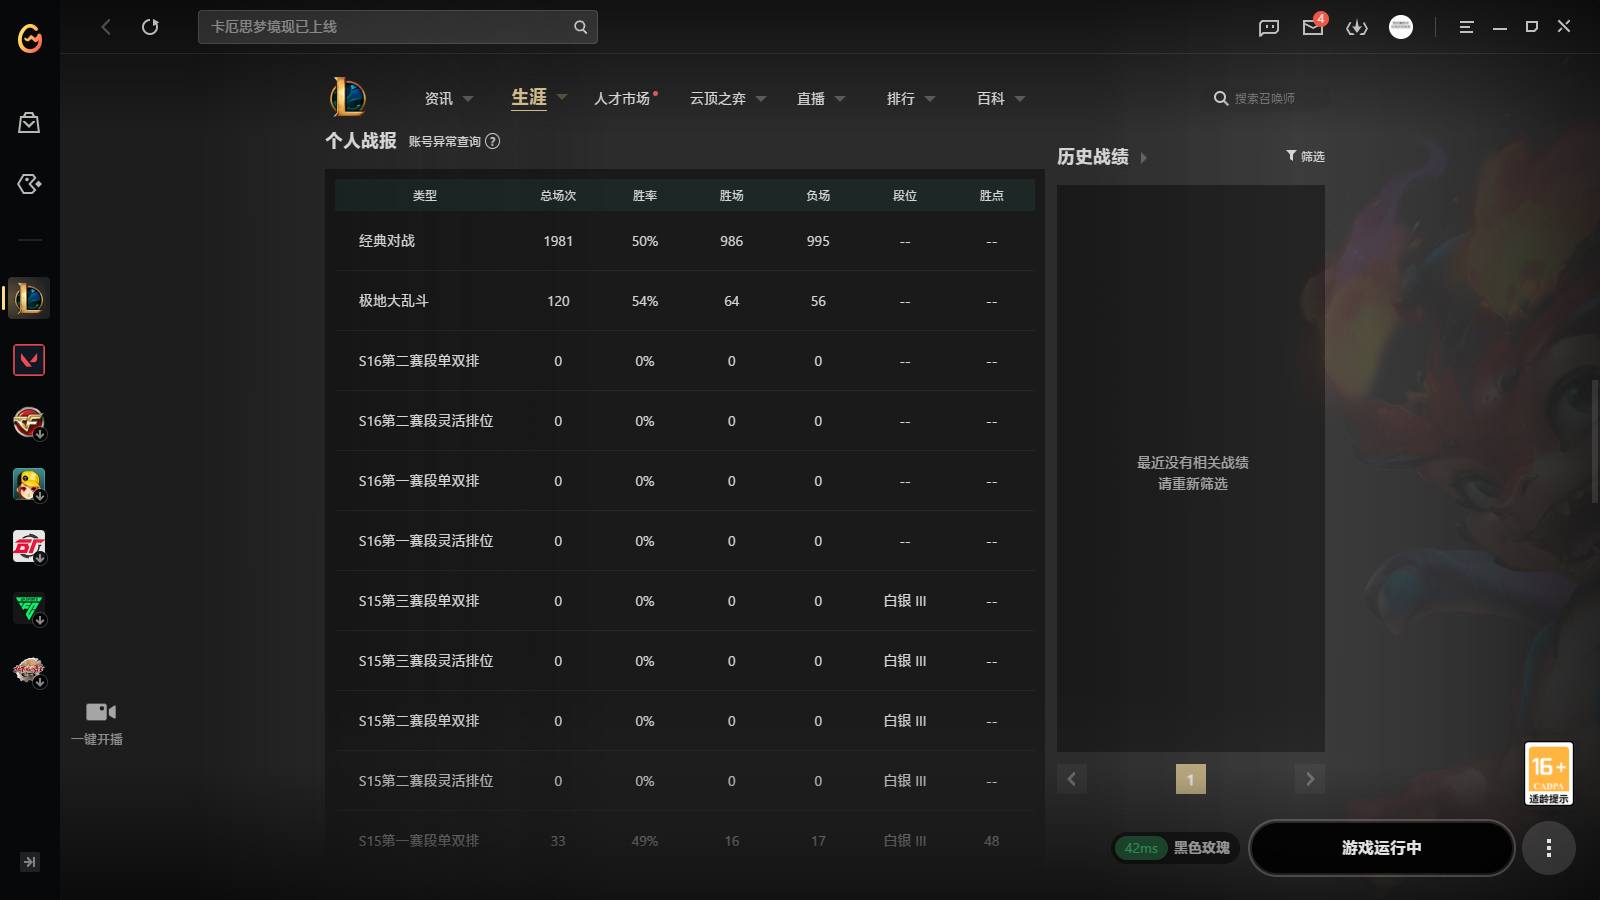Open the store bag icon in sidebar
The height and width of the screenshot is (900, 1600).
29,122
